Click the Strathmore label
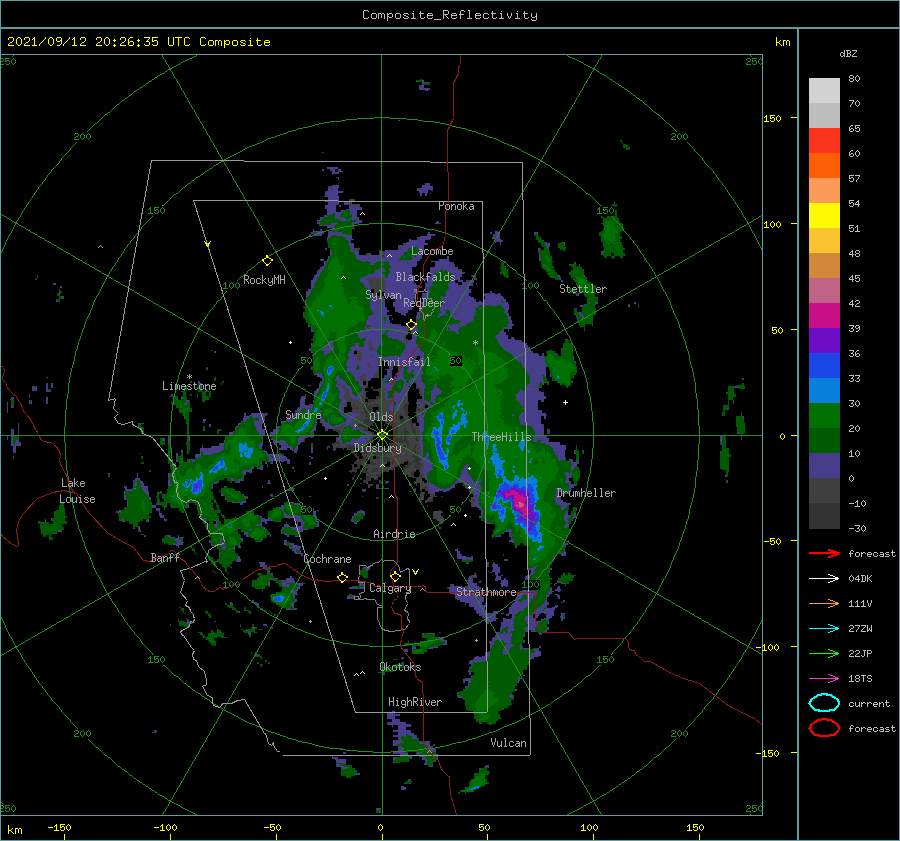The width and height of the screenshot is (900, 841). 486,592
